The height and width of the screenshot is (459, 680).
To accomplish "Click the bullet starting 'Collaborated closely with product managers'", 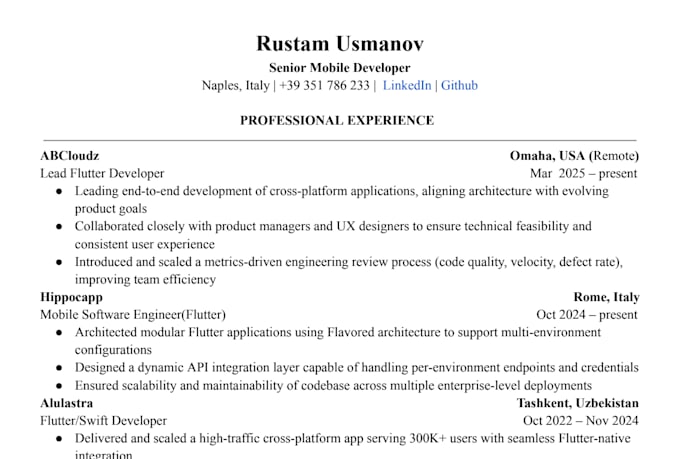I will [333, 235].
